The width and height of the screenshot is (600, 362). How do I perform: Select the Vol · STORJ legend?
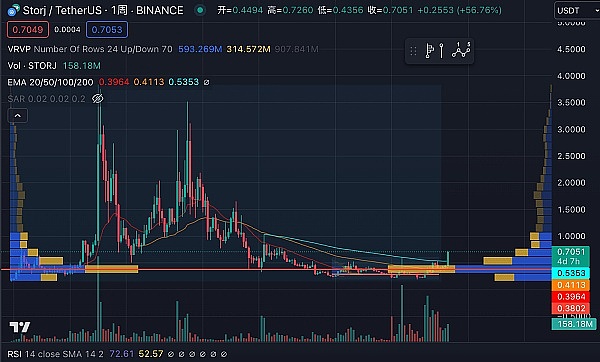coord(32,66)
